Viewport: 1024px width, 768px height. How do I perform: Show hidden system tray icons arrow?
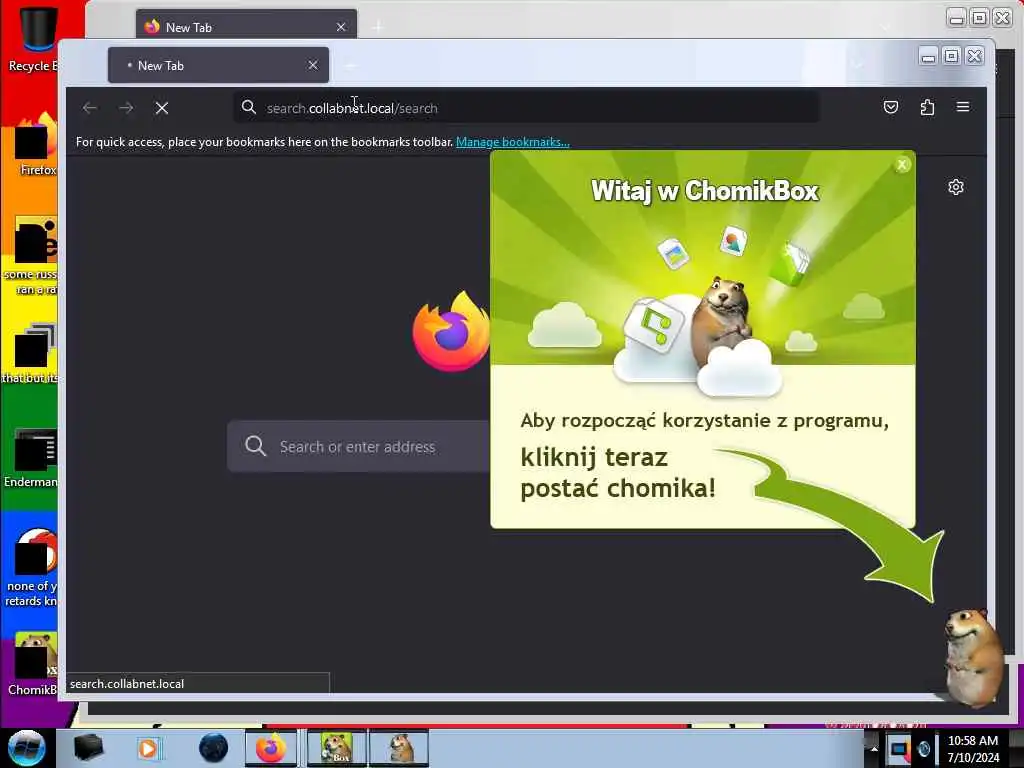(874, 749)
